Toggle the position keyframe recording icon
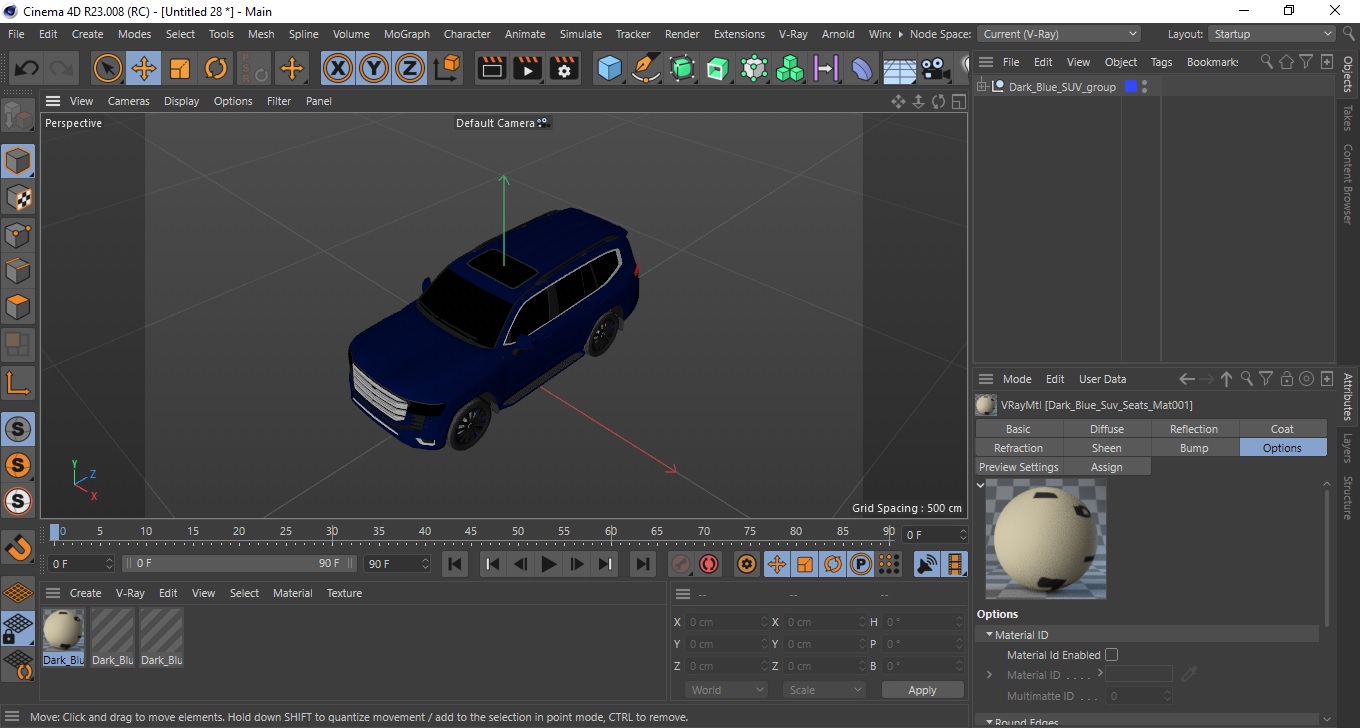1360x728 pixels. (x=777, y=564)
